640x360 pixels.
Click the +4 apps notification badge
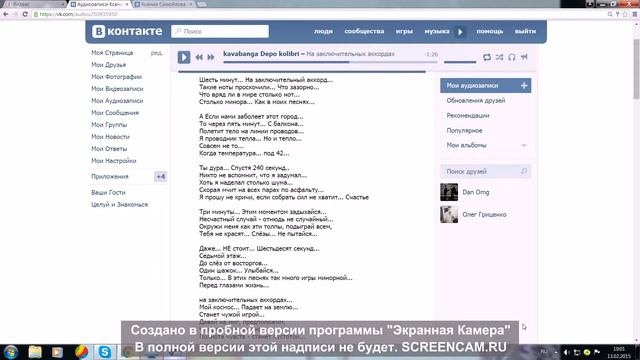pyautogui.click(x=160, y=177)
